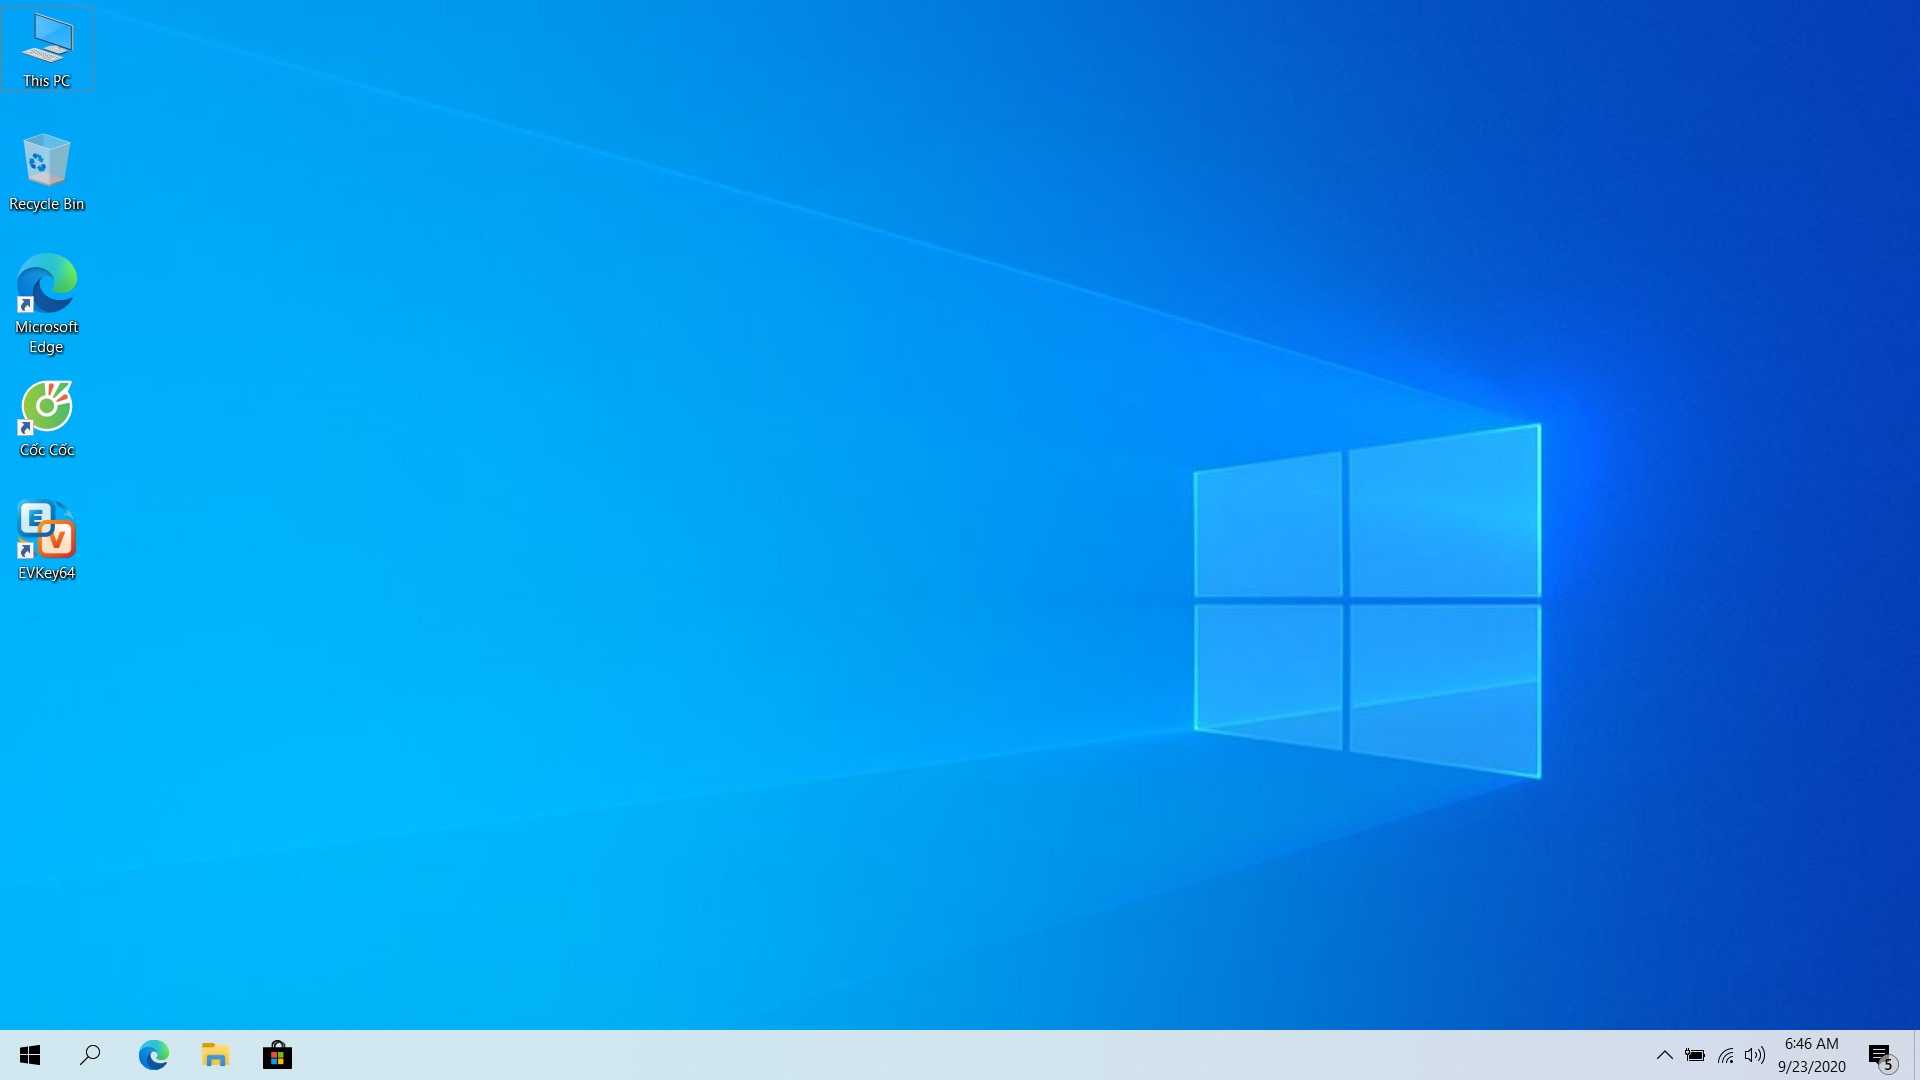The width and height of the screenshot is (1920, 1080).
Task: Click the 6:46 AM clock time
Action: pos(1811,1043)
